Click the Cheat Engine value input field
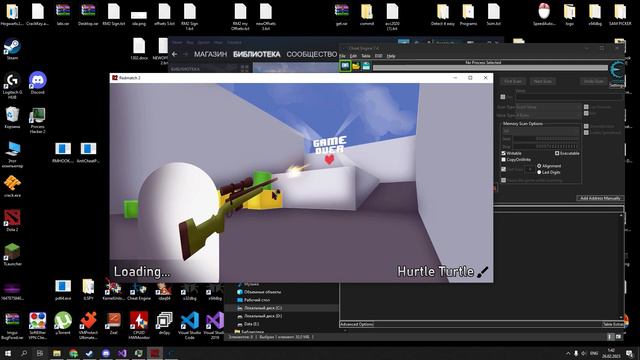 coord(569,97)
